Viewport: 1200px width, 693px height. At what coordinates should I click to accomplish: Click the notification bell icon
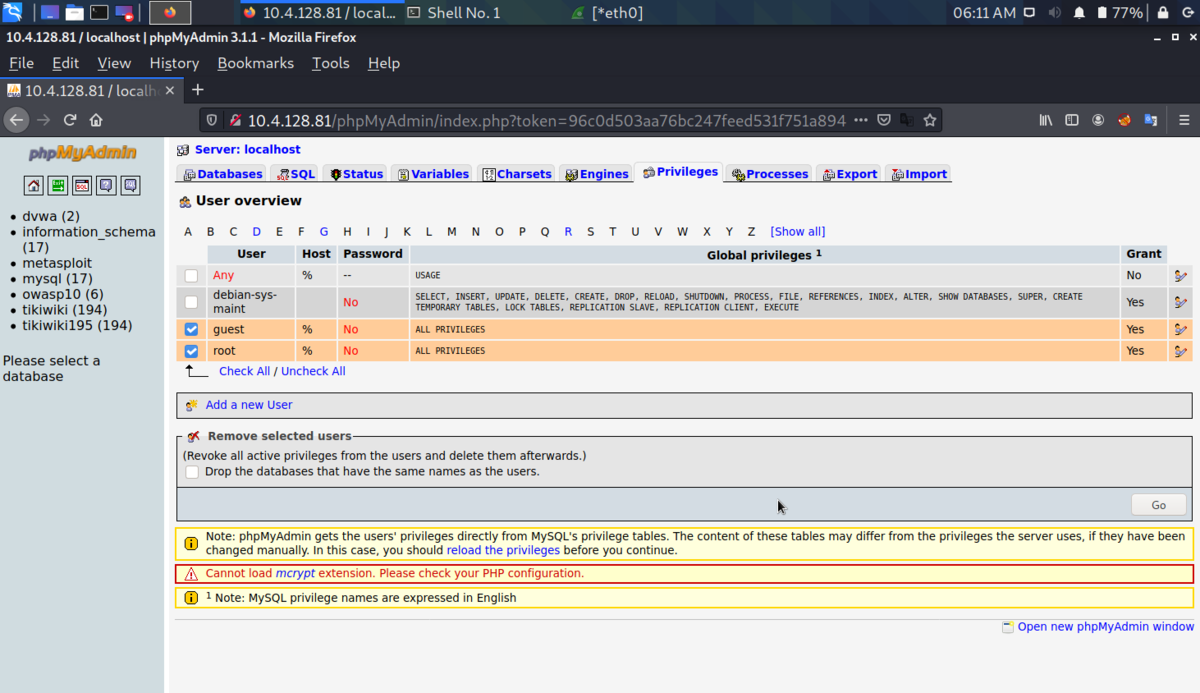1079,13
